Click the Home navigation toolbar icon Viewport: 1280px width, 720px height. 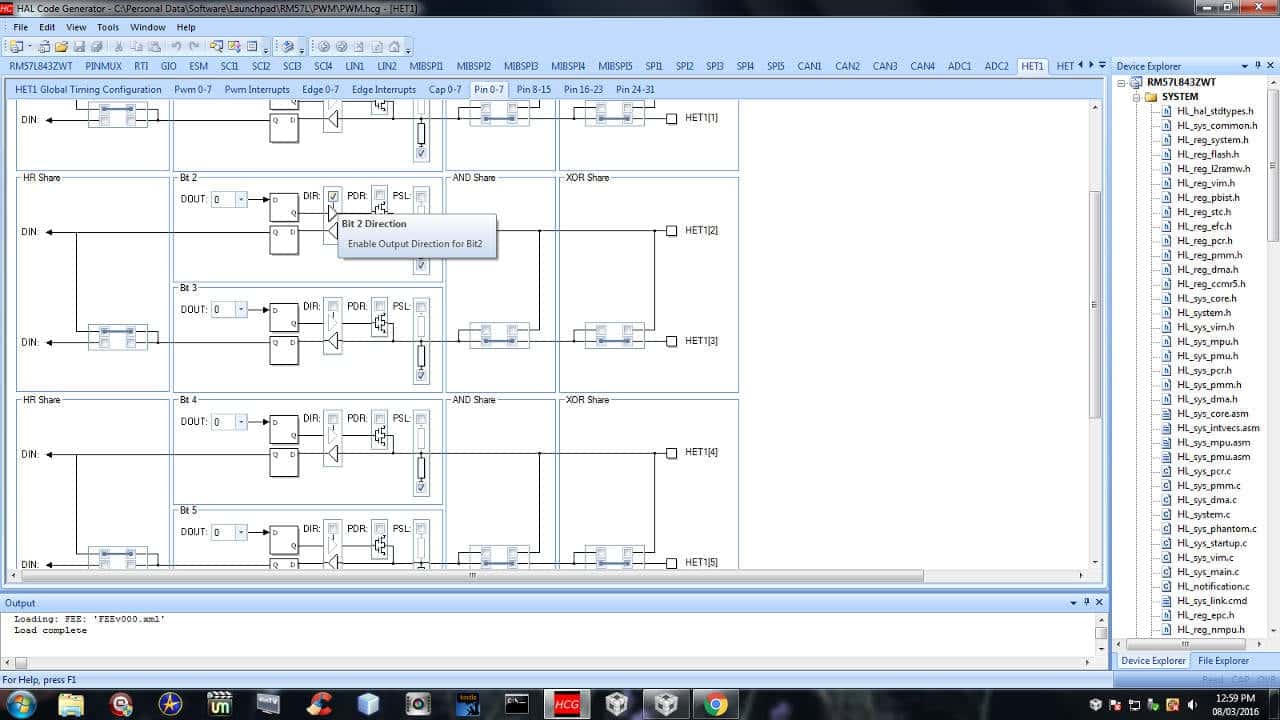[394, 47]
